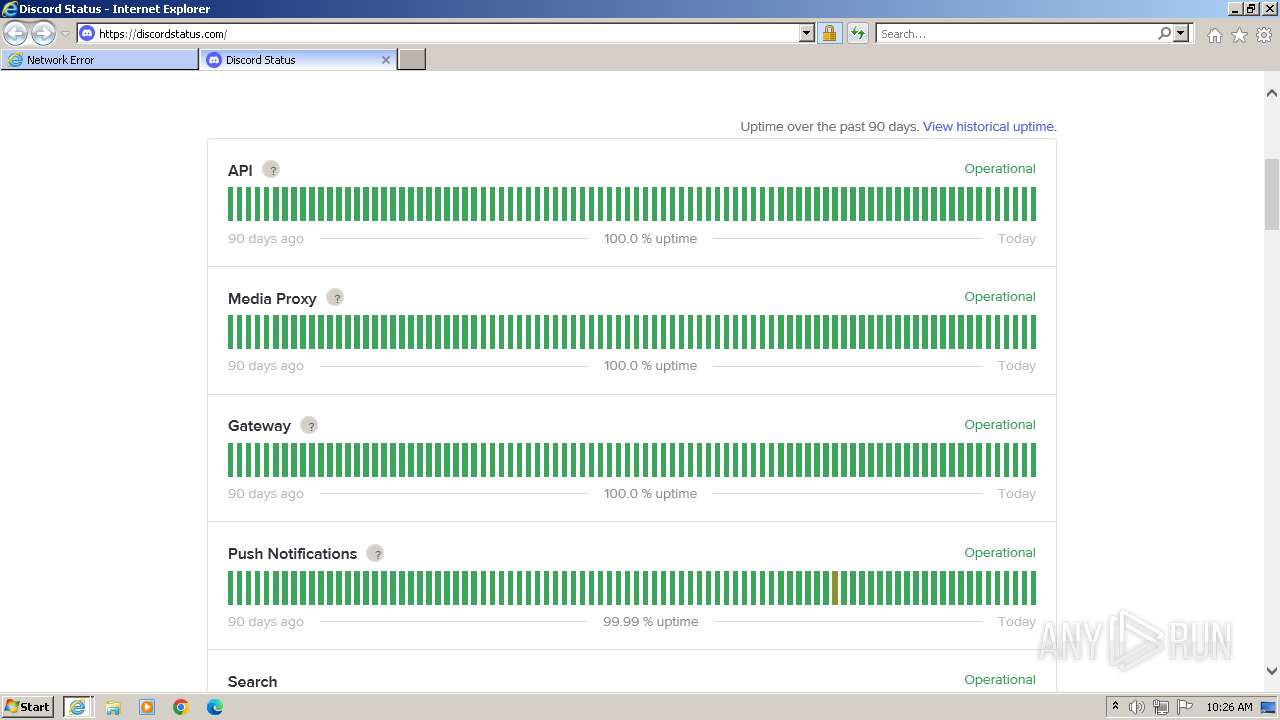The width and height of the screenshot is (1280, 720).
Task: Open the Tools gear icon
Action: pos(1264,35)
